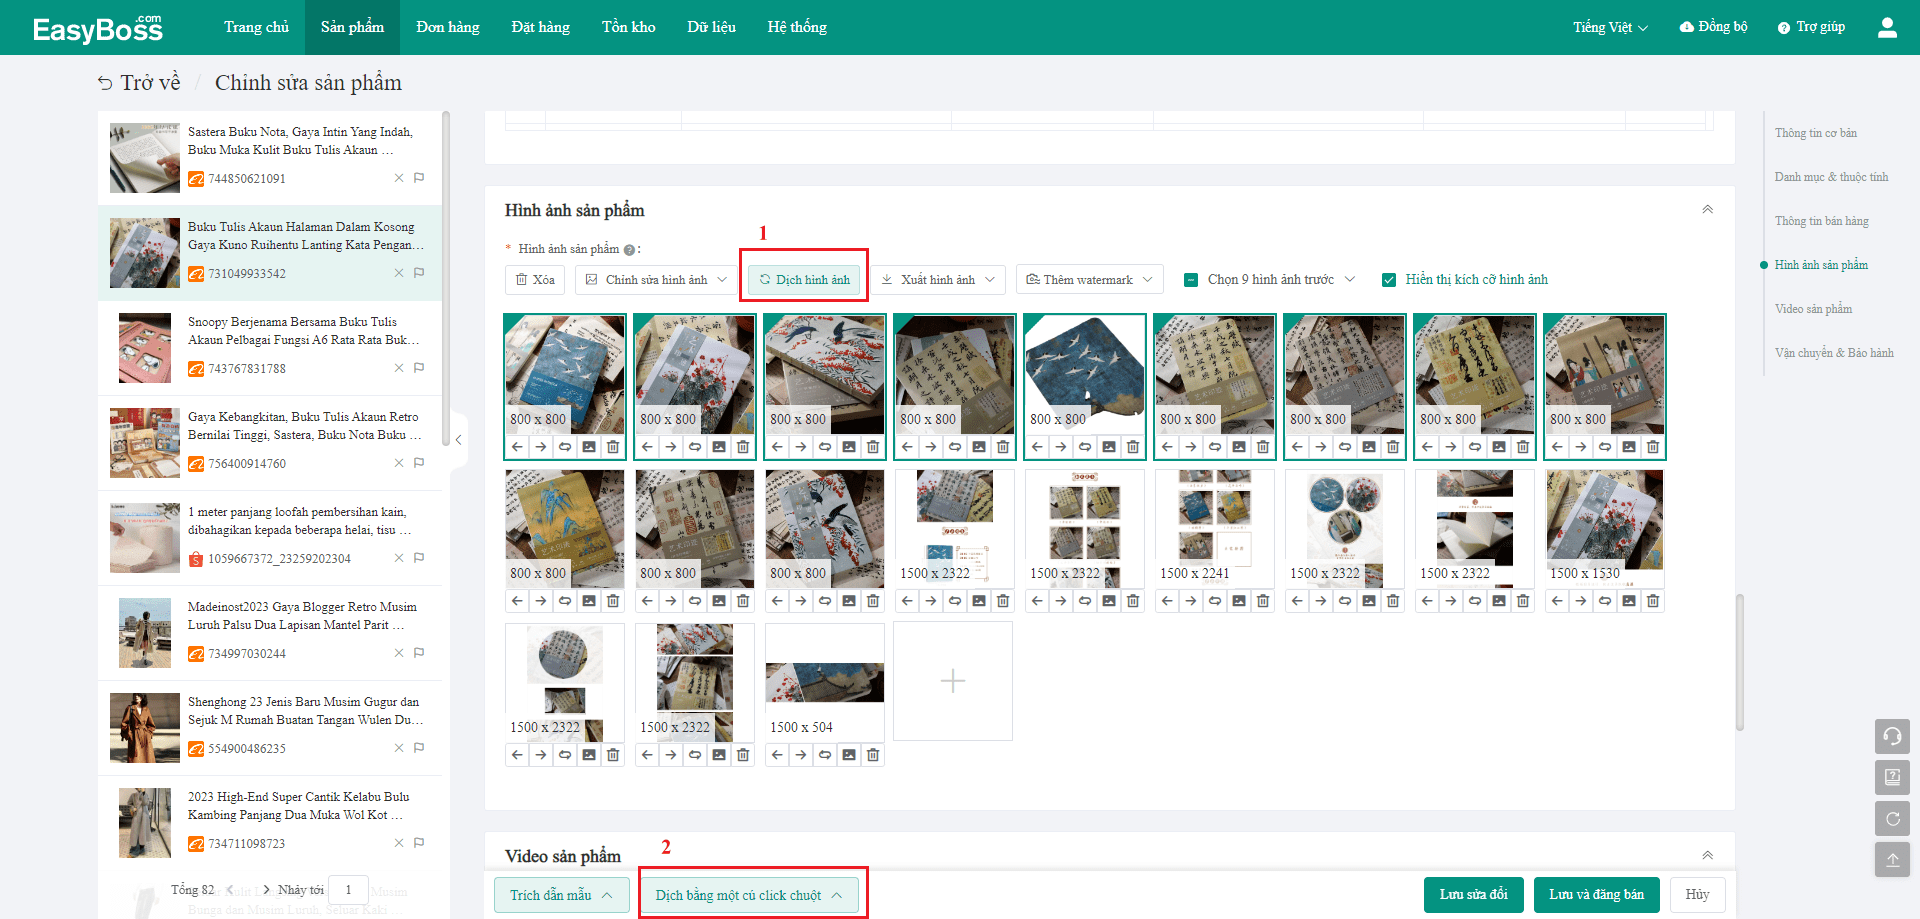Move the 1500 x 2241 image right
Viewport: 1920px width, 919px height.
(1191, 601)
